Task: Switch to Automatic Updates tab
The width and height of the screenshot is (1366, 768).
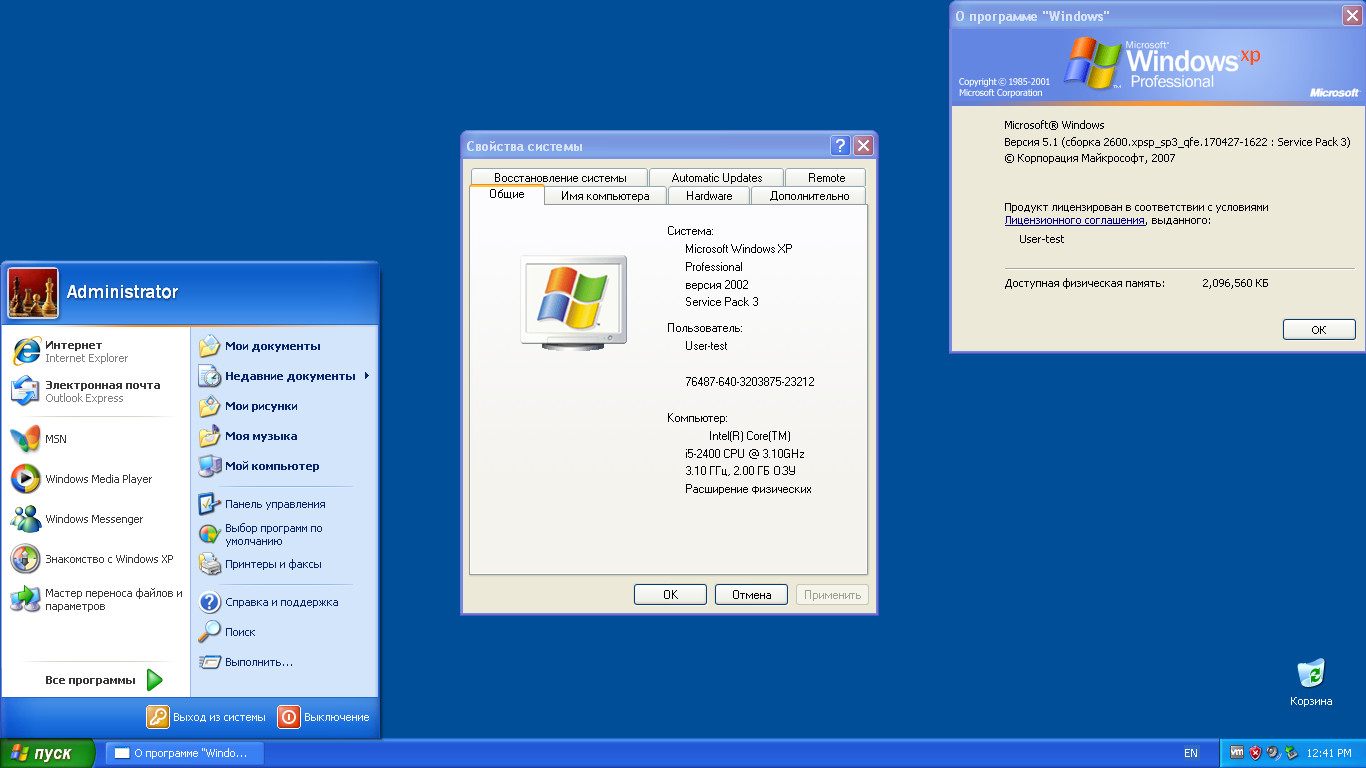Action: click(x=716, y=177)
